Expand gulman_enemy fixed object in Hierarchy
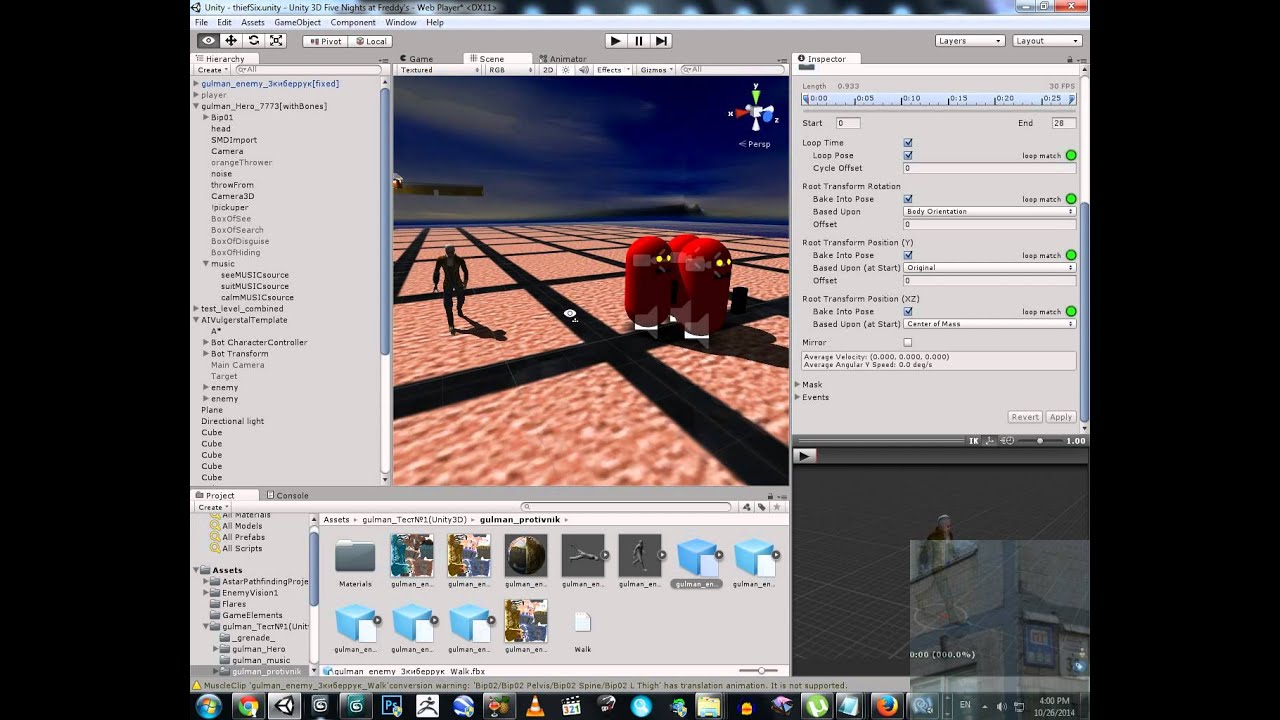1280x720 pixels. (x=196, y=84)
